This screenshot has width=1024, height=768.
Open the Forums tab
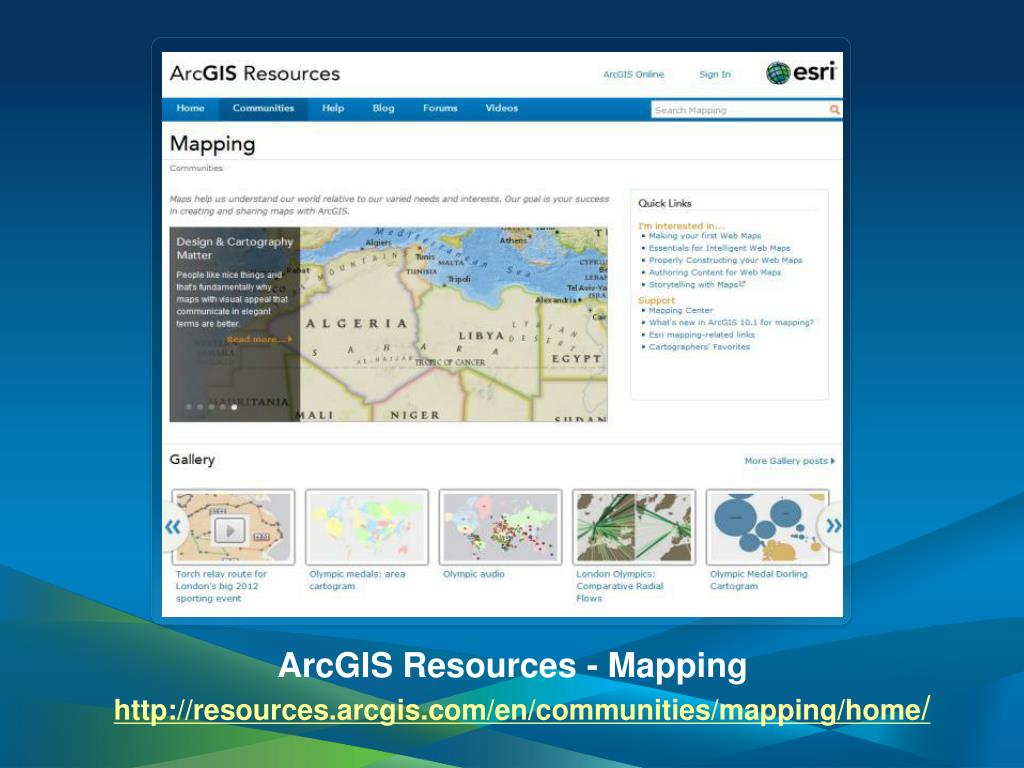click(x=440, y=108)
